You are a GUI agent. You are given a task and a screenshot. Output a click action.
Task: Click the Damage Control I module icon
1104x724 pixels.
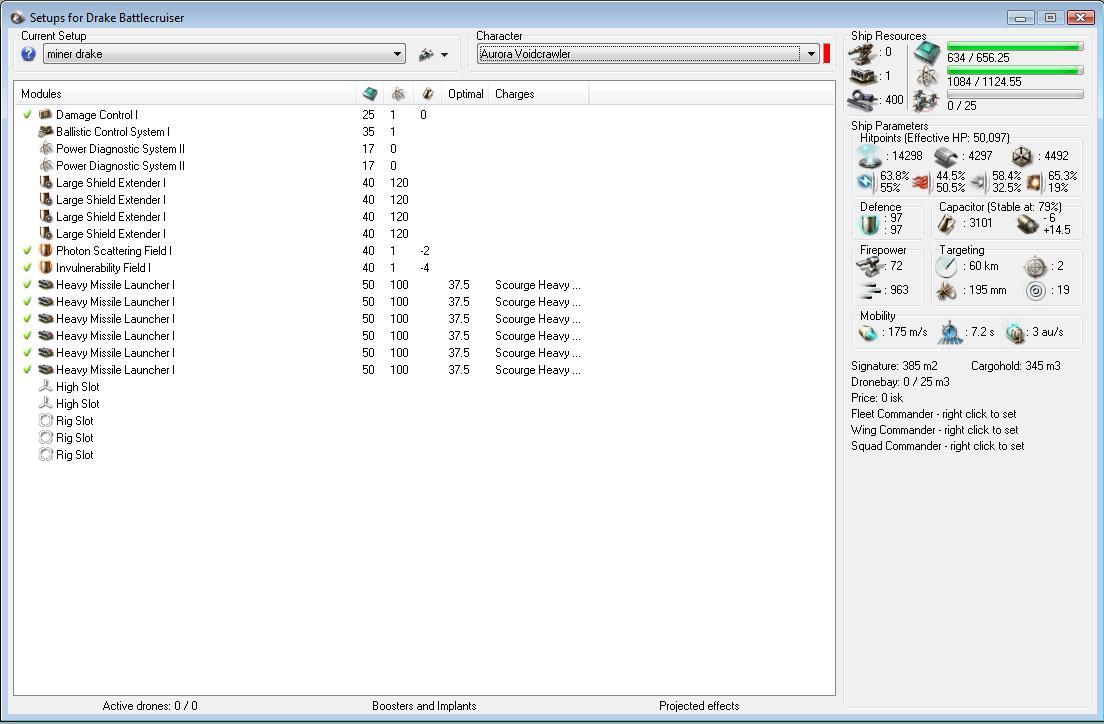pos(46,114)
